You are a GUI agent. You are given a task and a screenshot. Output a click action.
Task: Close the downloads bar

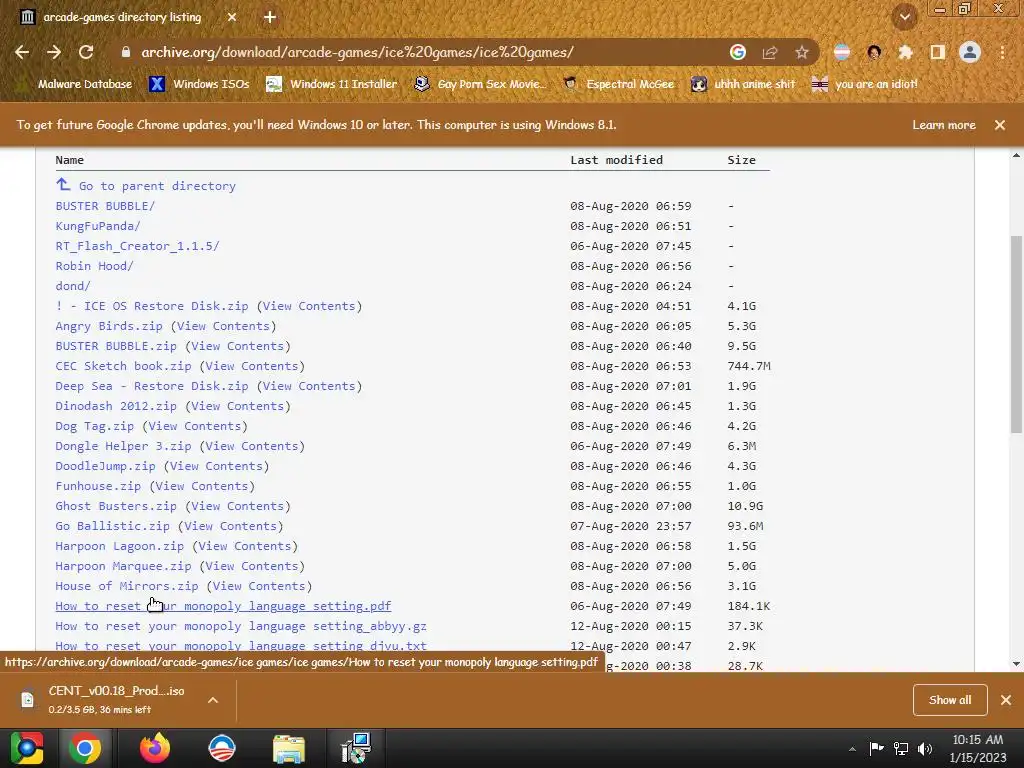1006,700
